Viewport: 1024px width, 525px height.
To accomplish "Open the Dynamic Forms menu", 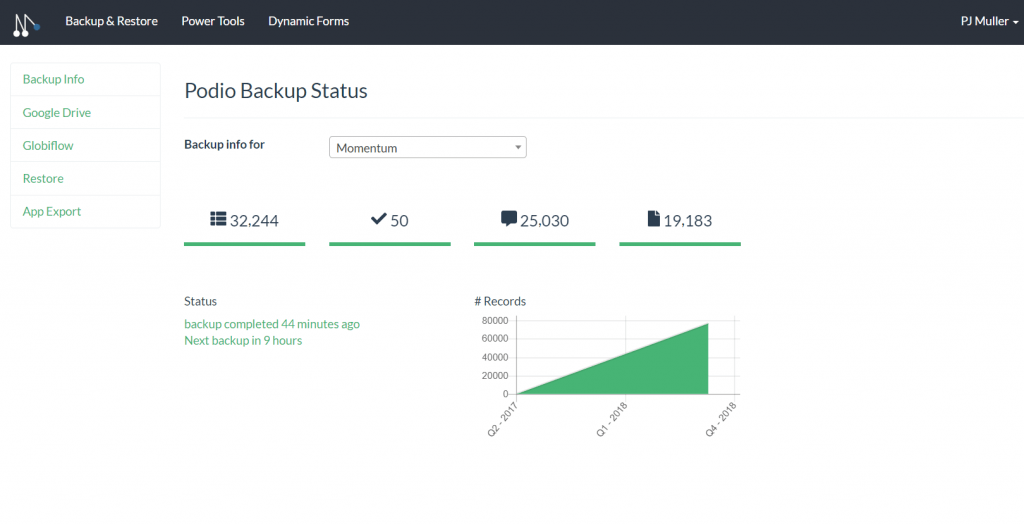I will click(308, 21).
